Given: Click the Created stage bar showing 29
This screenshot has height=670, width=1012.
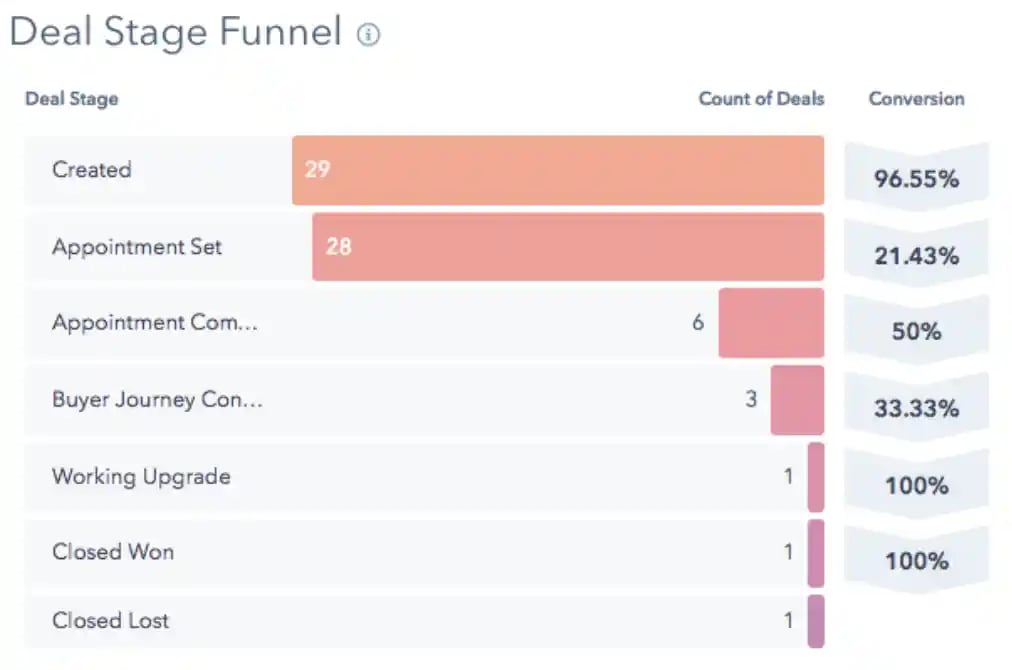Looking at the screenshot, I should coord(557,170).
